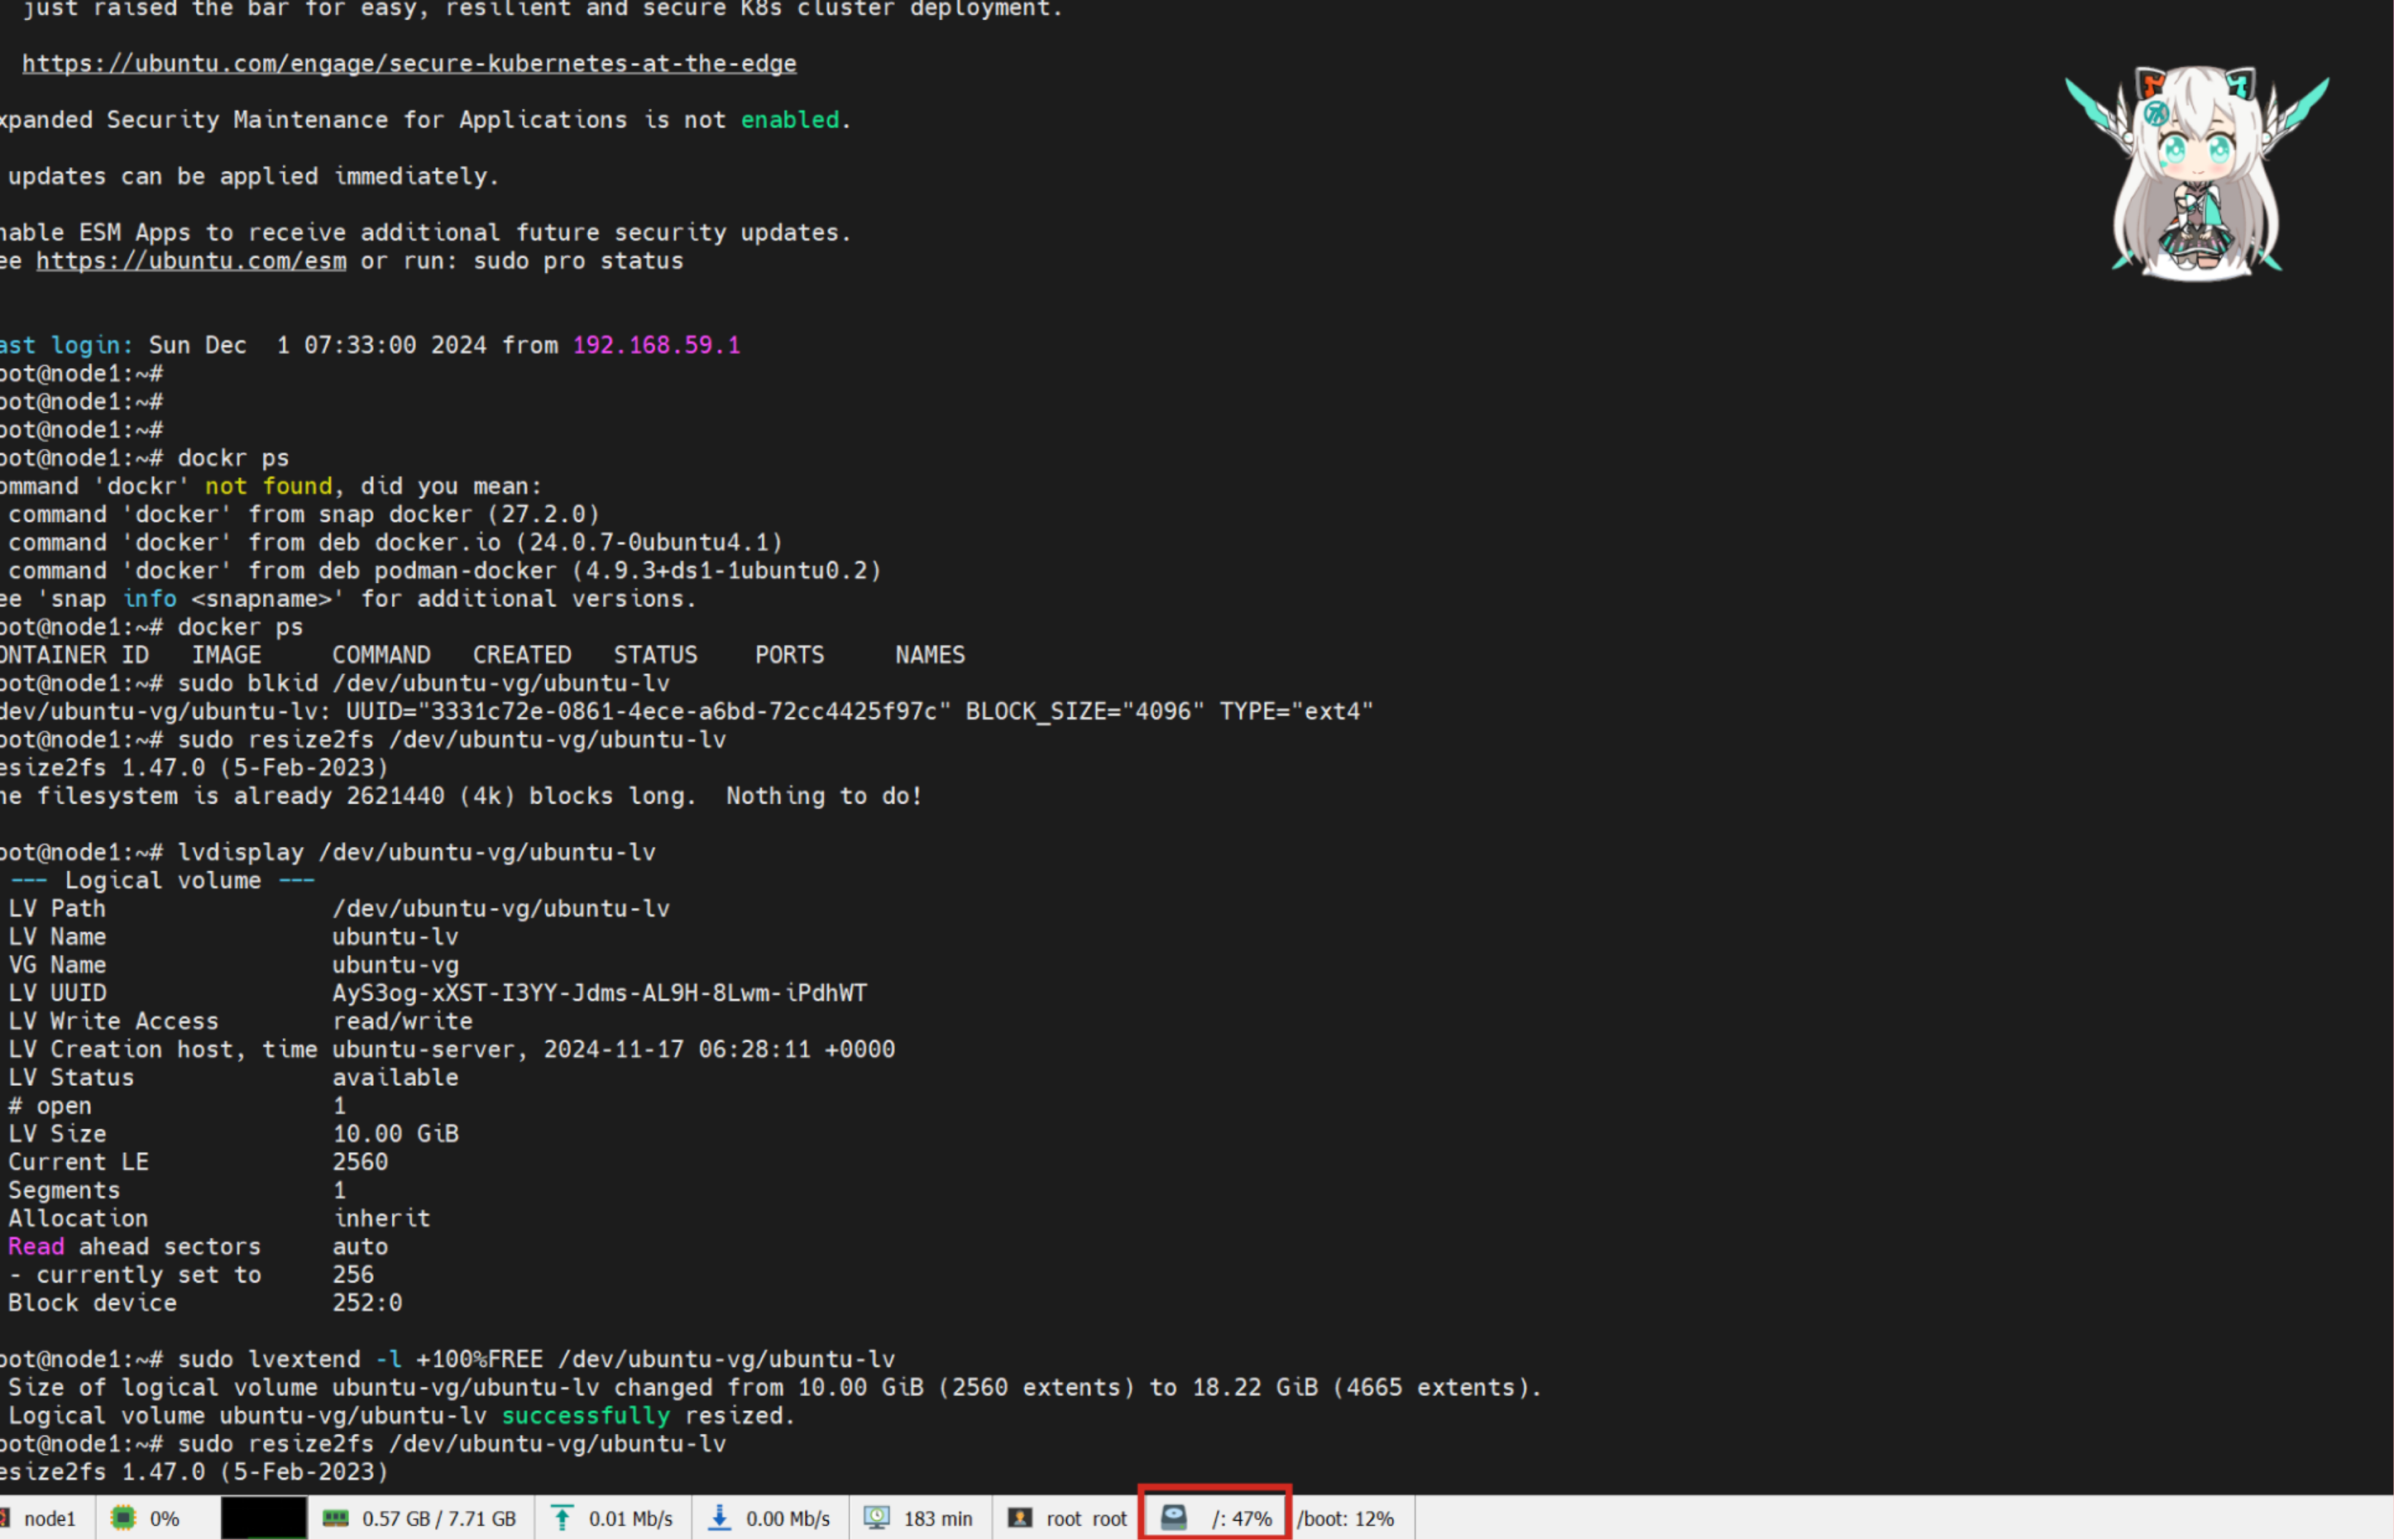Click the '/: 47%' root disk usage
This screenshot has width=2394, height=1540.
coord(1242,1519)
